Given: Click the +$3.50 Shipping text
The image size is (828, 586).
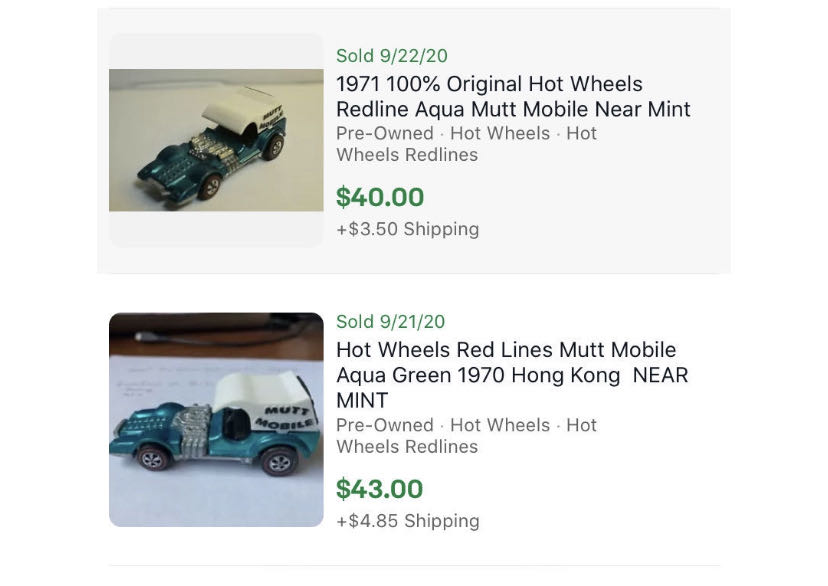Looking at the screenshot, I should coord(409,229).
